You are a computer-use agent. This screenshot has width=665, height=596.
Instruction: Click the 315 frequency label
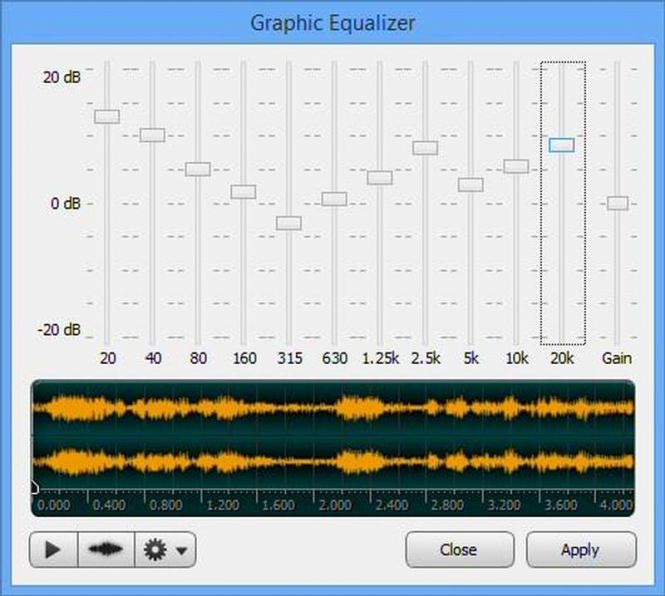[x=290, y=358]
